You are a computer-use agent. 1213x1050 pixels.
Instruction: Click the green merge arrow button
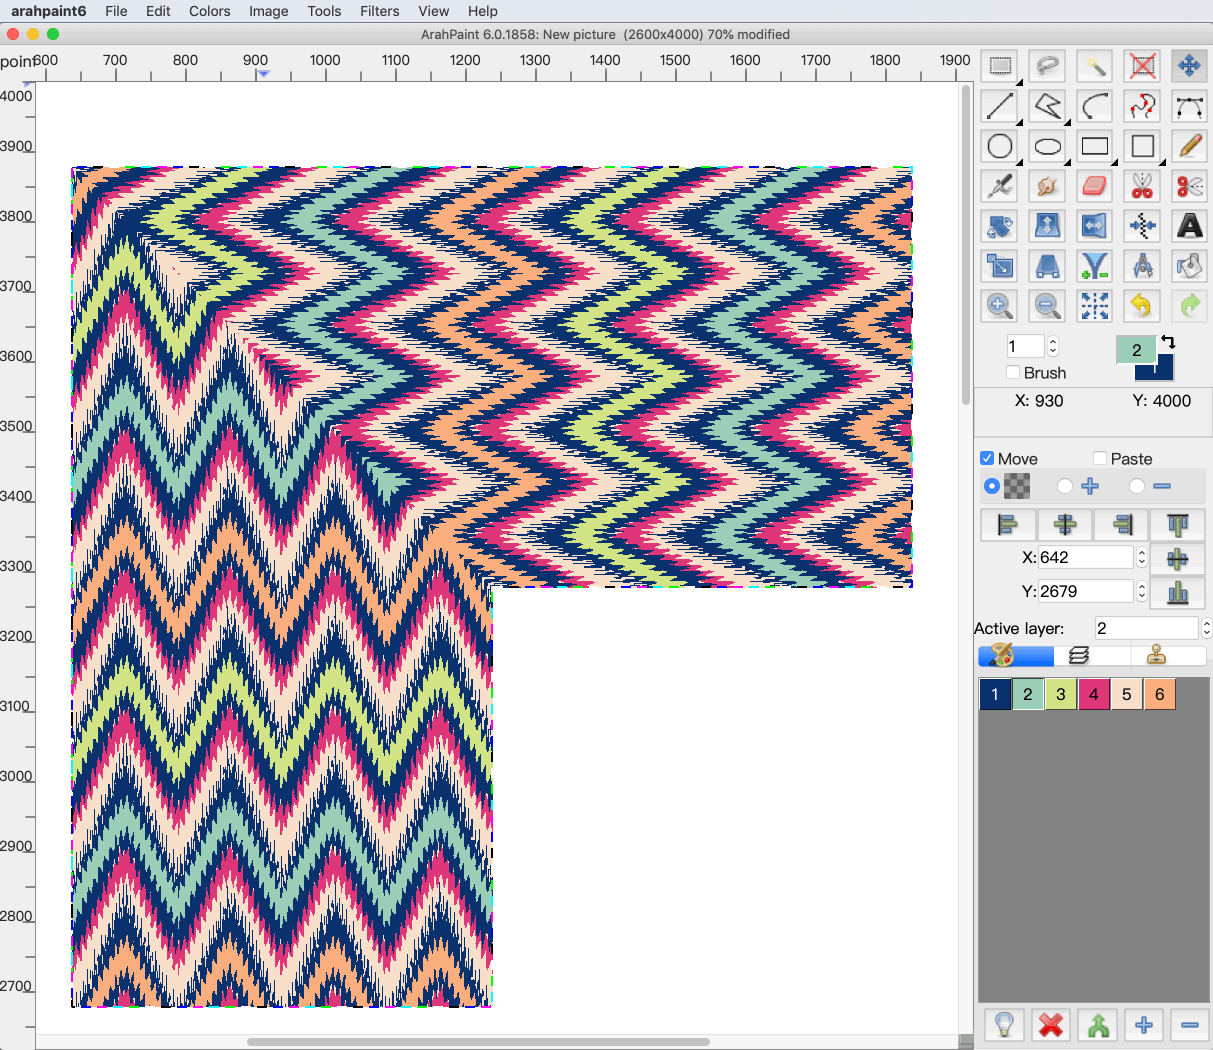[1098, 1025]
